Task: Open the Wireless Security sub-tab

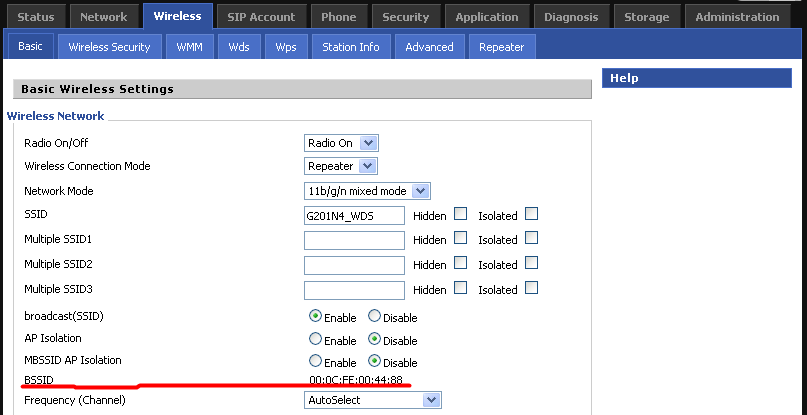Action: click(109, 47)
